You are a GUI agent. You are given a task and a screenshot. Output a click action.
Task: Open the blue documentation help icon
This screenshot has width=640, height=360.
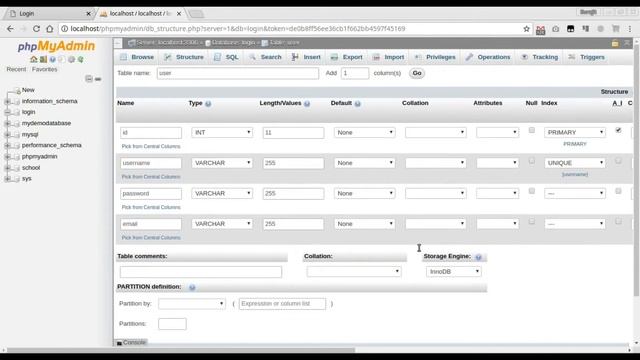coord(52,60)
